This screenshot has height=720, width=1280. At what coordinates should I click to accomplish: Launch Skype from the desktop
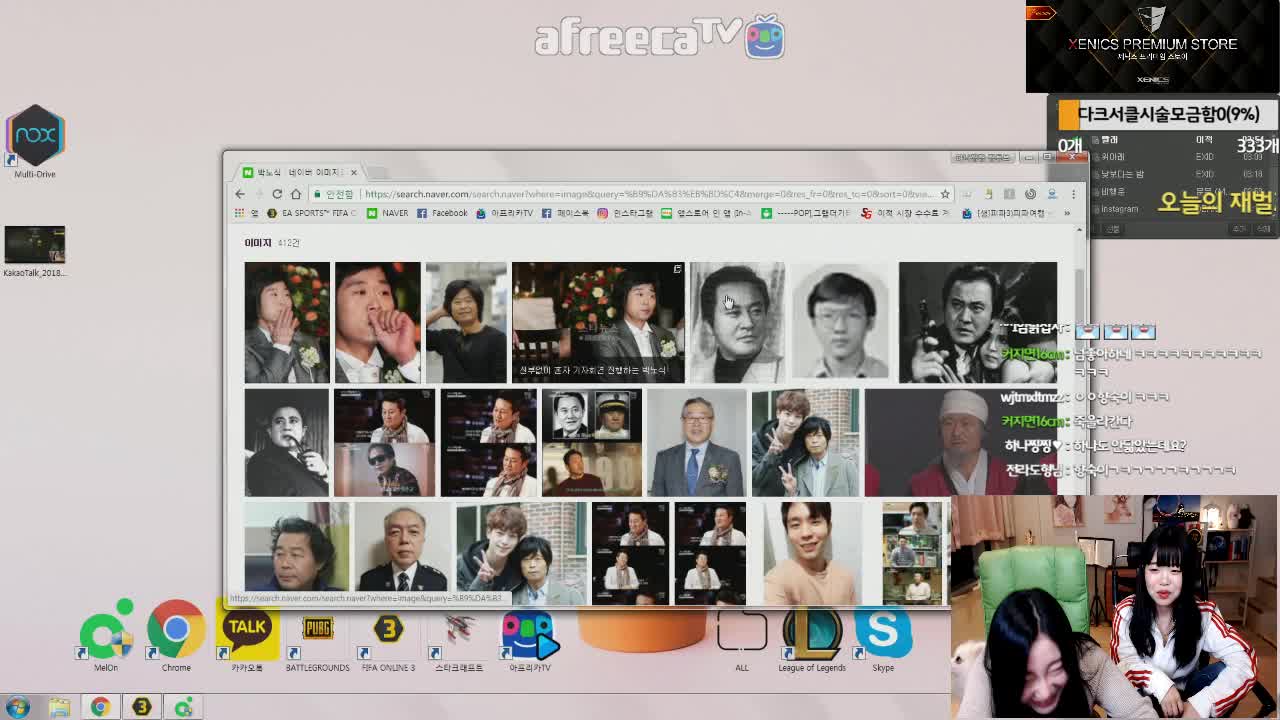[x=883, y=632]
